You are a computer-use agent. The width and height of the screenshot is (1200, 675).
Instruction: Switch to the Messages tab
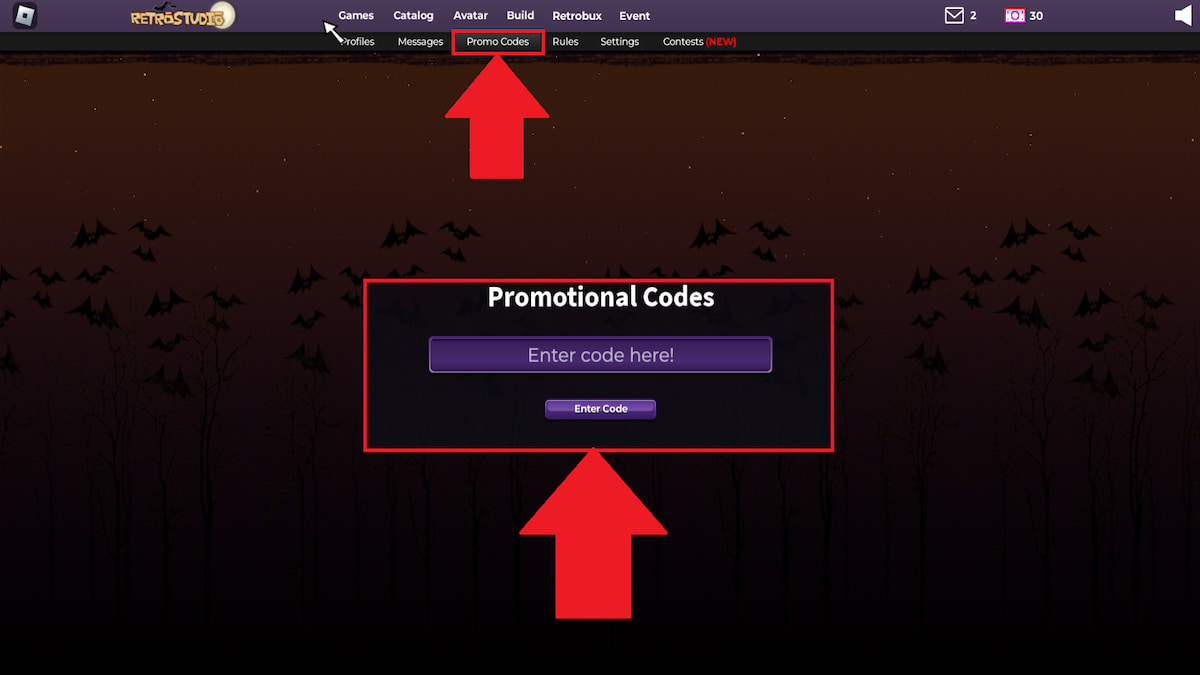420,42
